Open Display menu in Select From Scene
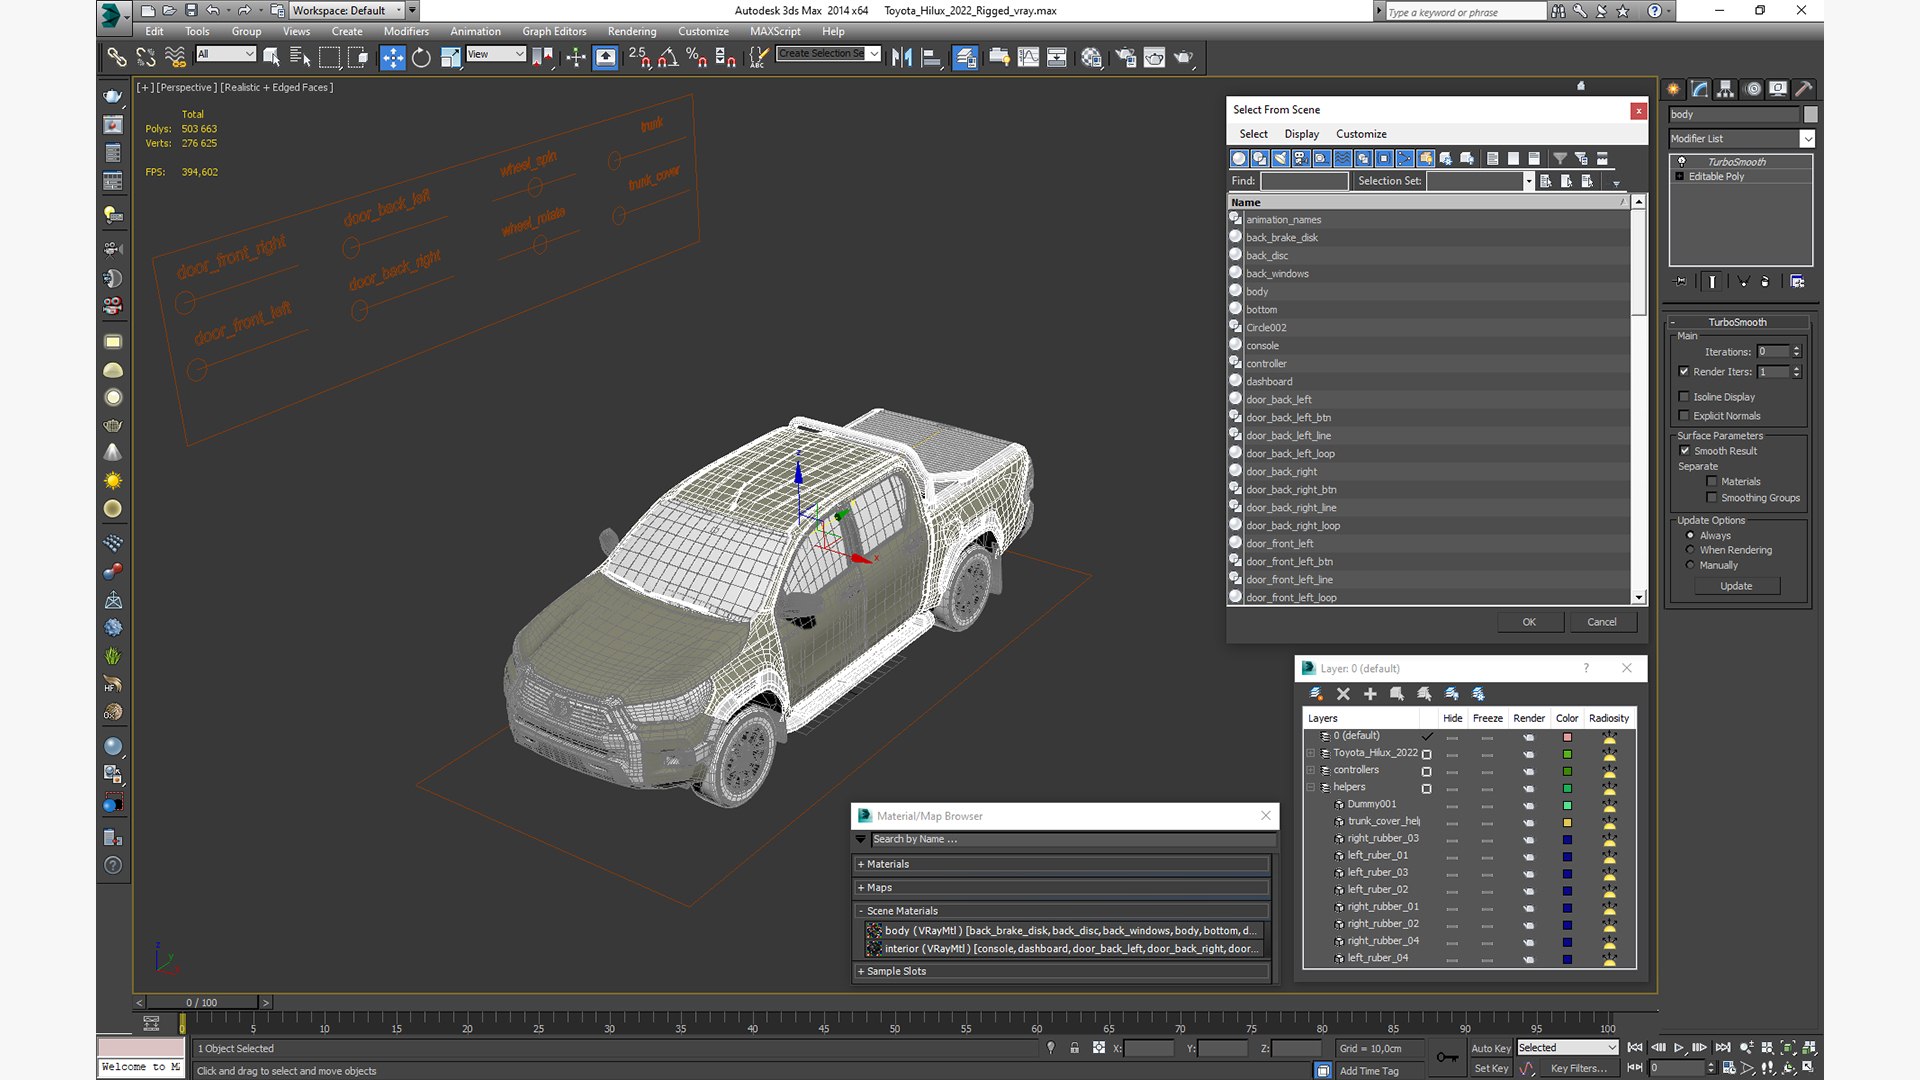 click(x=1301, y=134)
